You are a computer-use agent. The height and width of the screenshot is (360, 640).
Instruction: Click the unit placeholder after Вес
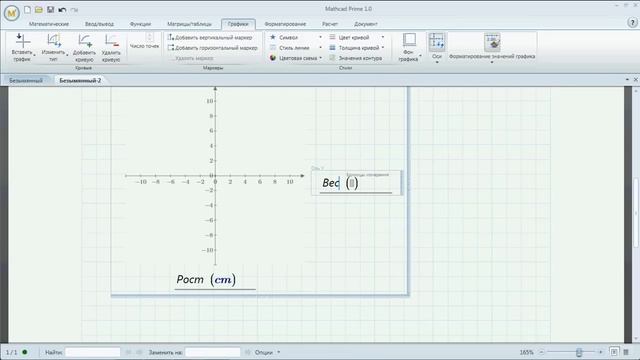point(352,183)
